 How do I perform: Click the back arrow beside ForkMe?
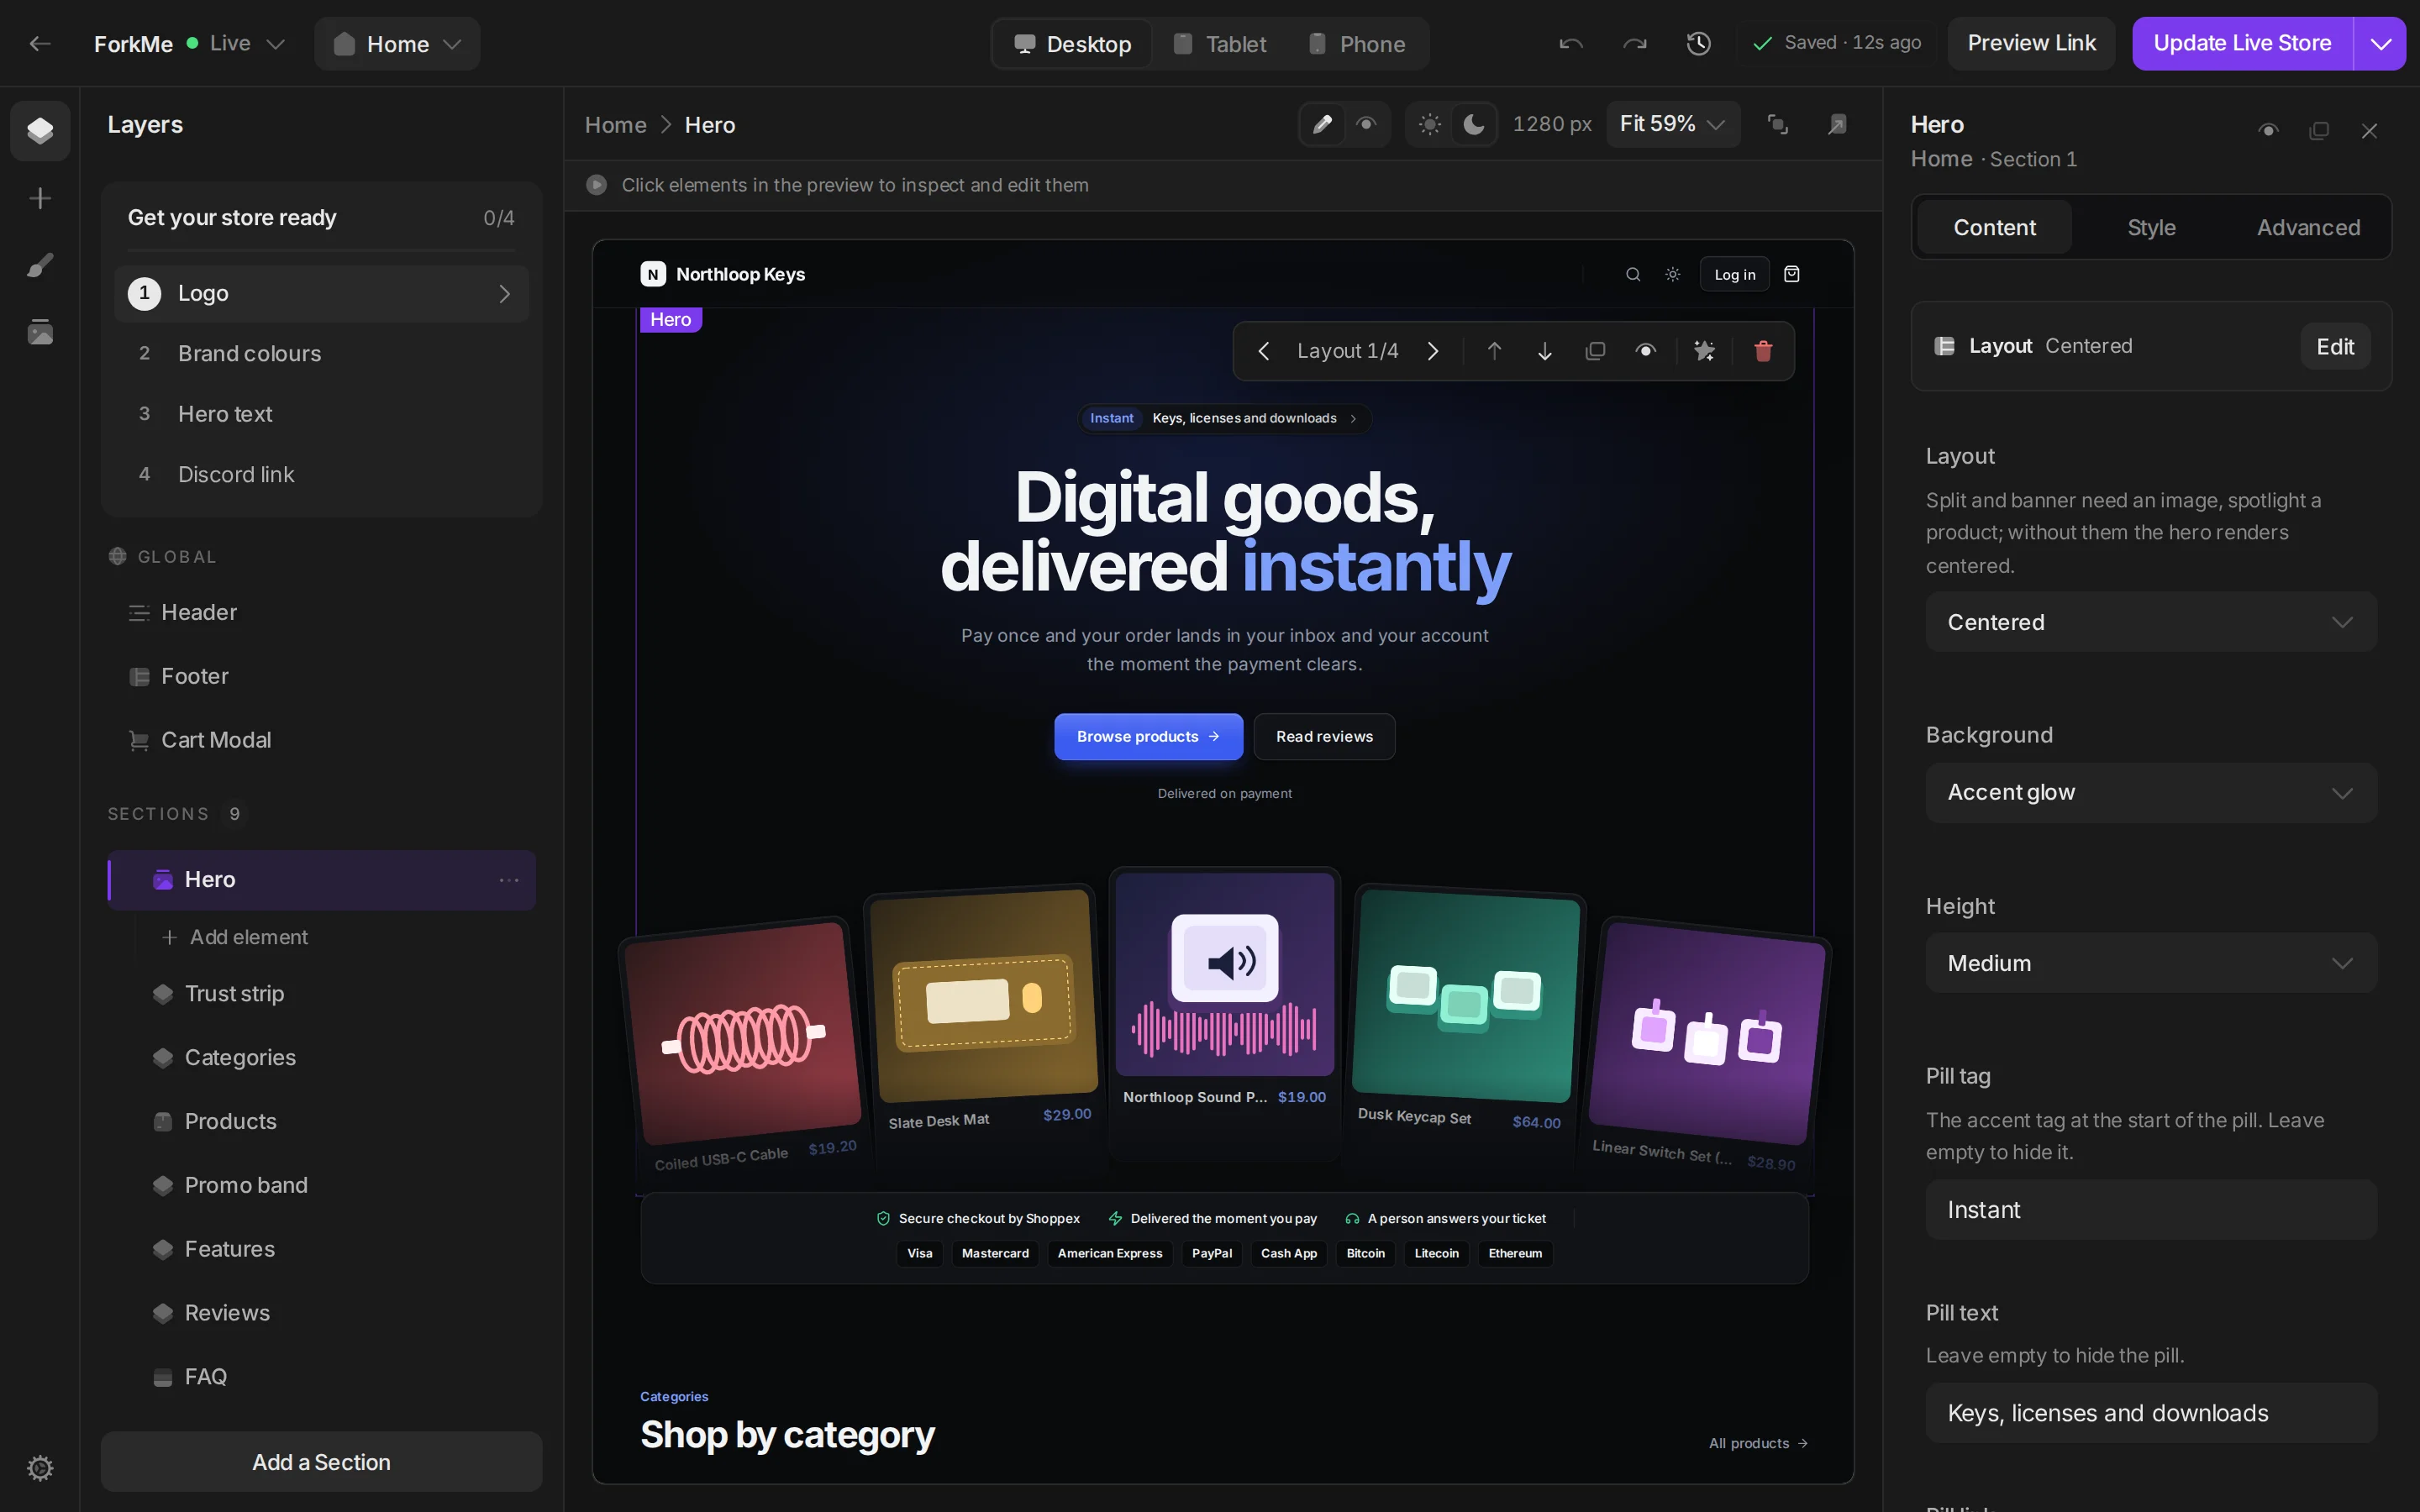(40, 43)
